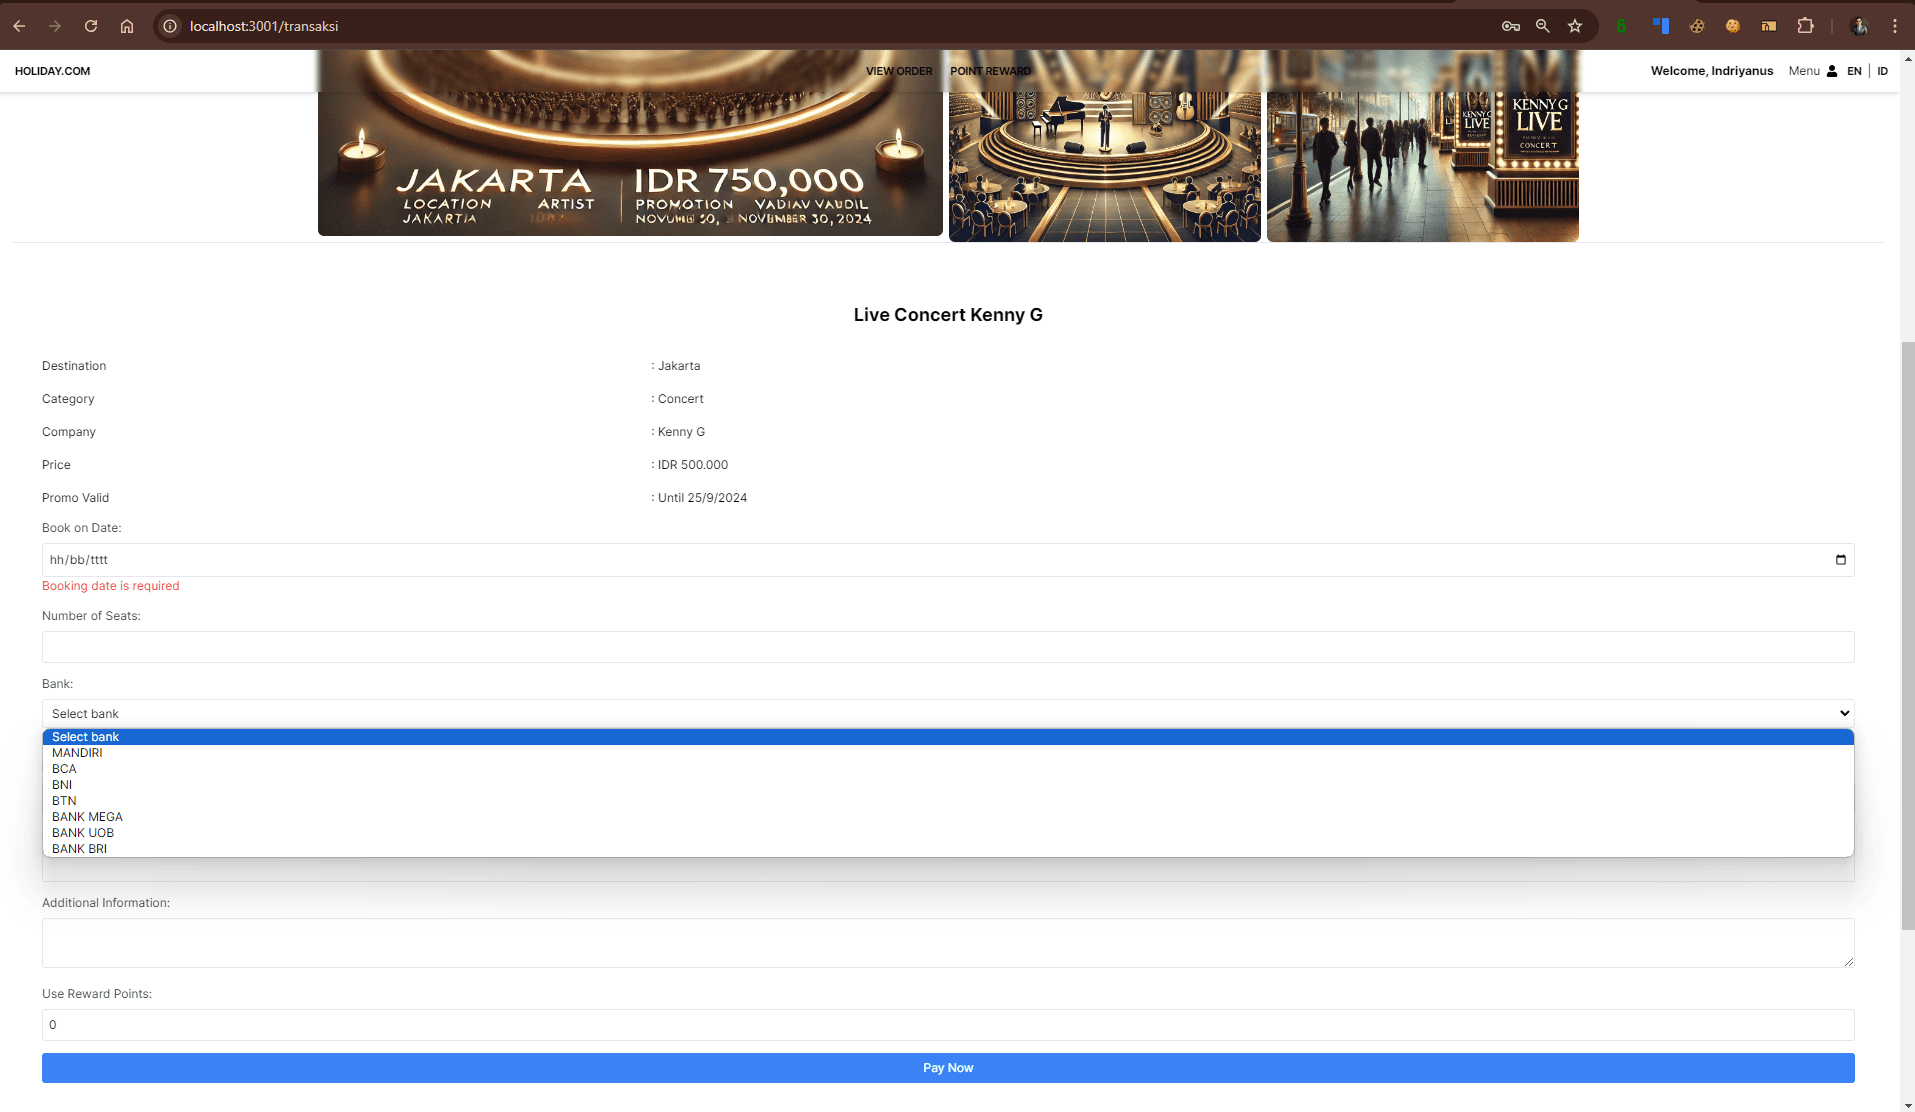Select MANDIRI from the bank list
Image resolution: width=1915 pixels, height=1112 pixels.
(77, 753)
